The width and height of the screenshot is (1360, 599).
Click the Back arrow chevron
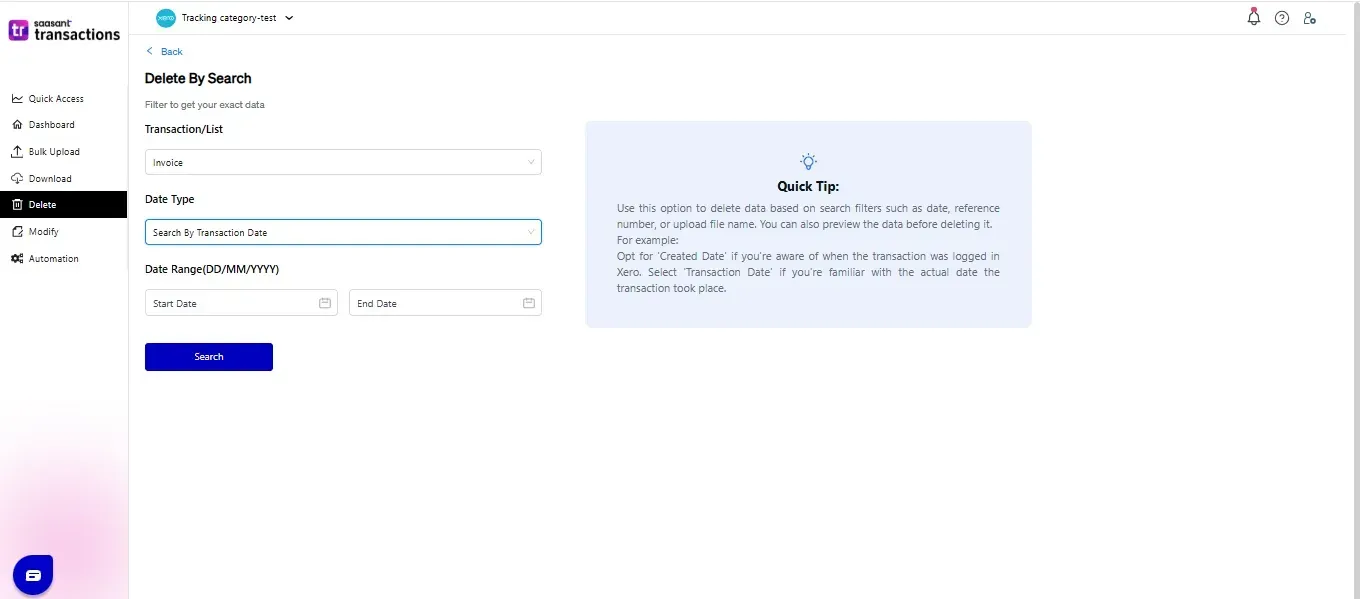click(150, 51)
